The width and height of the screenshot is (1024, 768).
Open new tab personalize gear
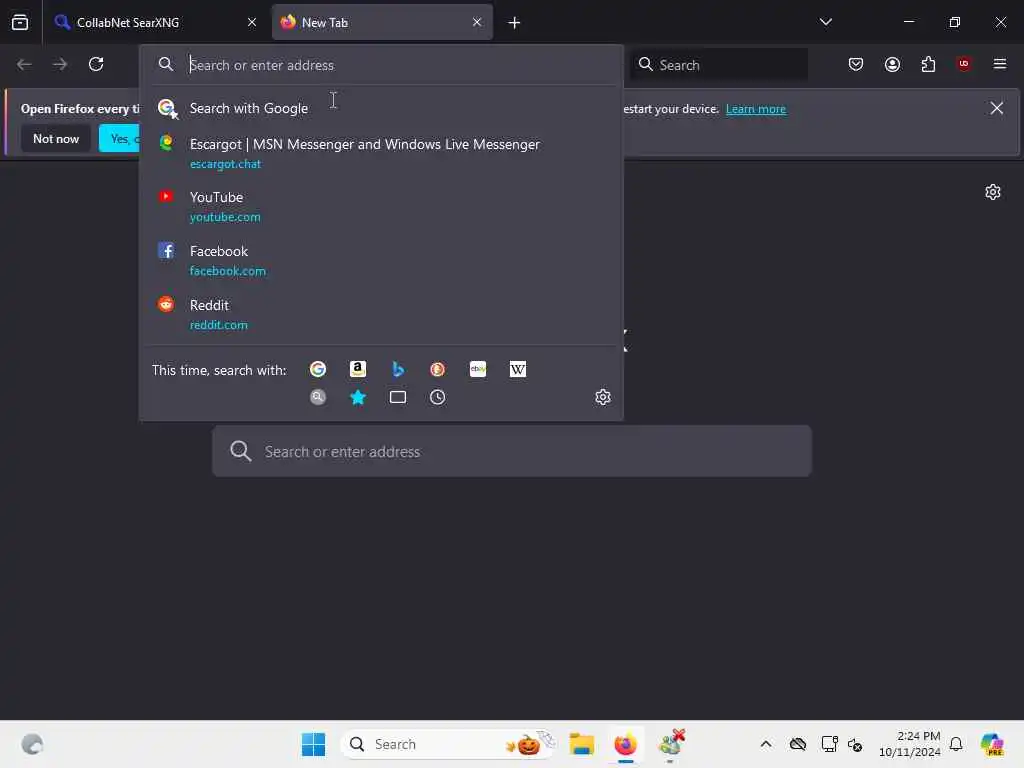coord(993,192)
